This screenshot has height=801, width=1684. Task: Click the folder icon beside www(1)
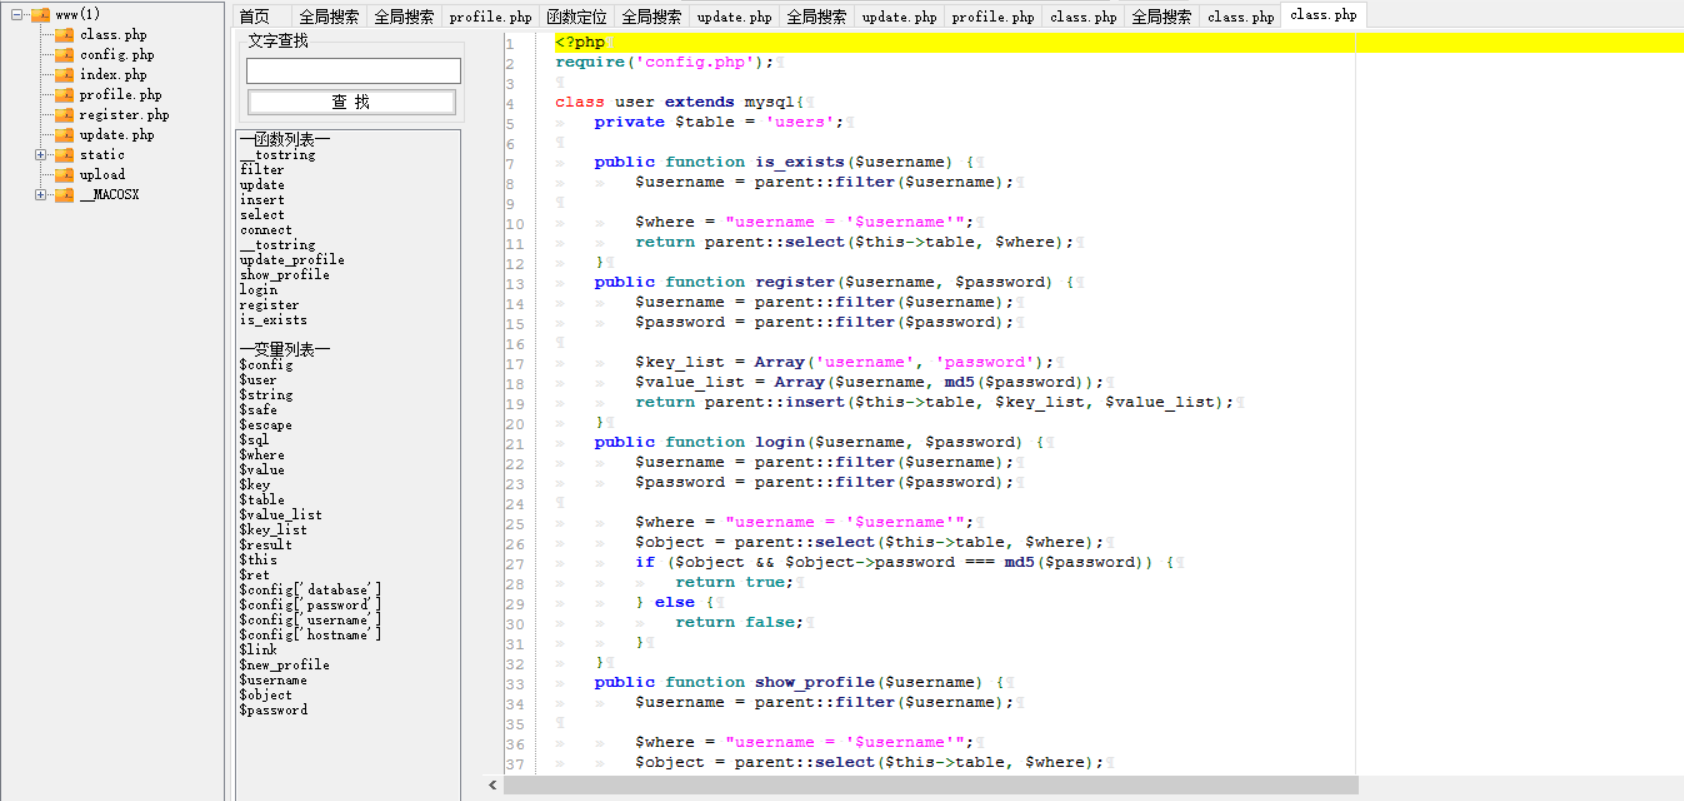point(40,14)
